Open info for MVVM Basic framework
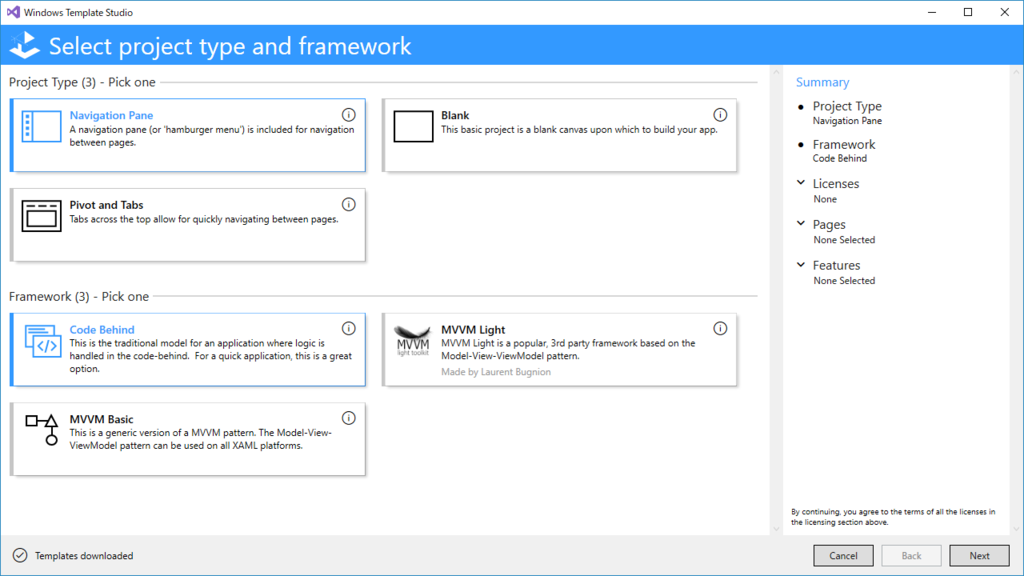 pyautogui.click(x=349, y=418)
